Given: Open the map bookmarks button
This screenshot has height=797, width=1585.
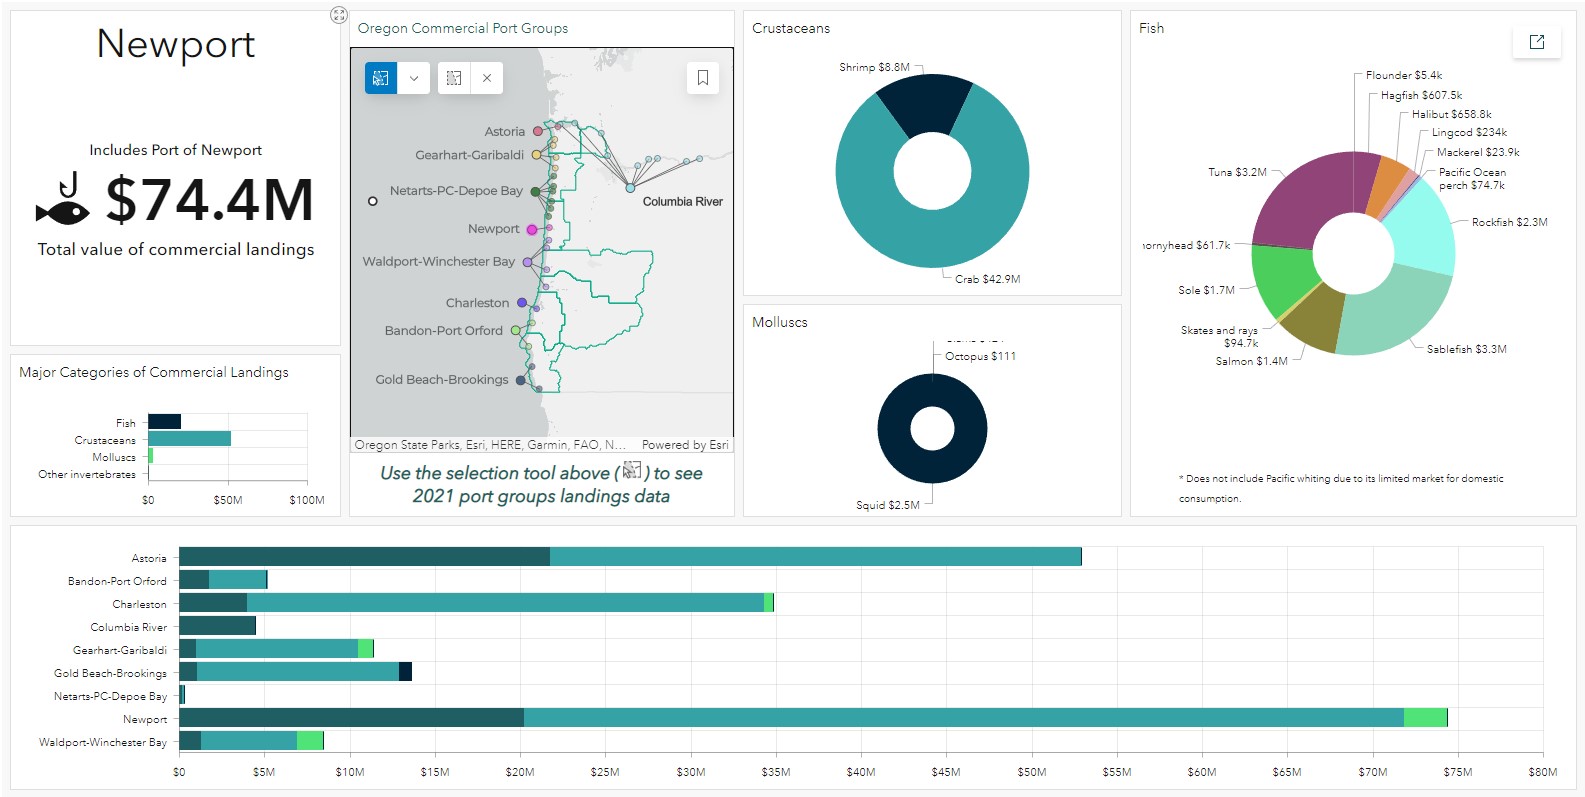Looking at the screenshot, I should [x=703, y=78].
